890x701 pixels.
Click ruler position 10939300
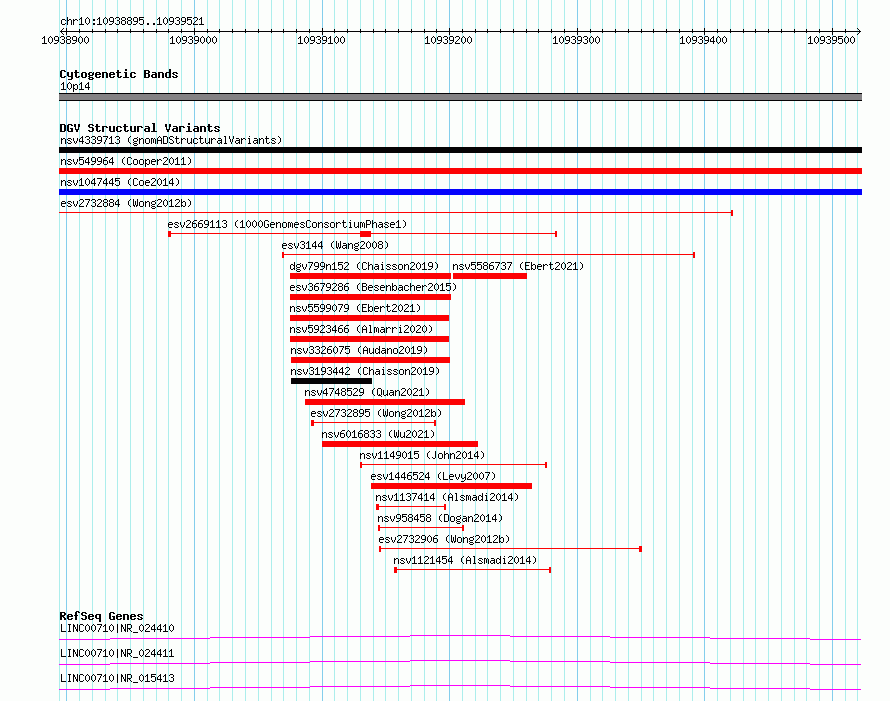(576, 40)
